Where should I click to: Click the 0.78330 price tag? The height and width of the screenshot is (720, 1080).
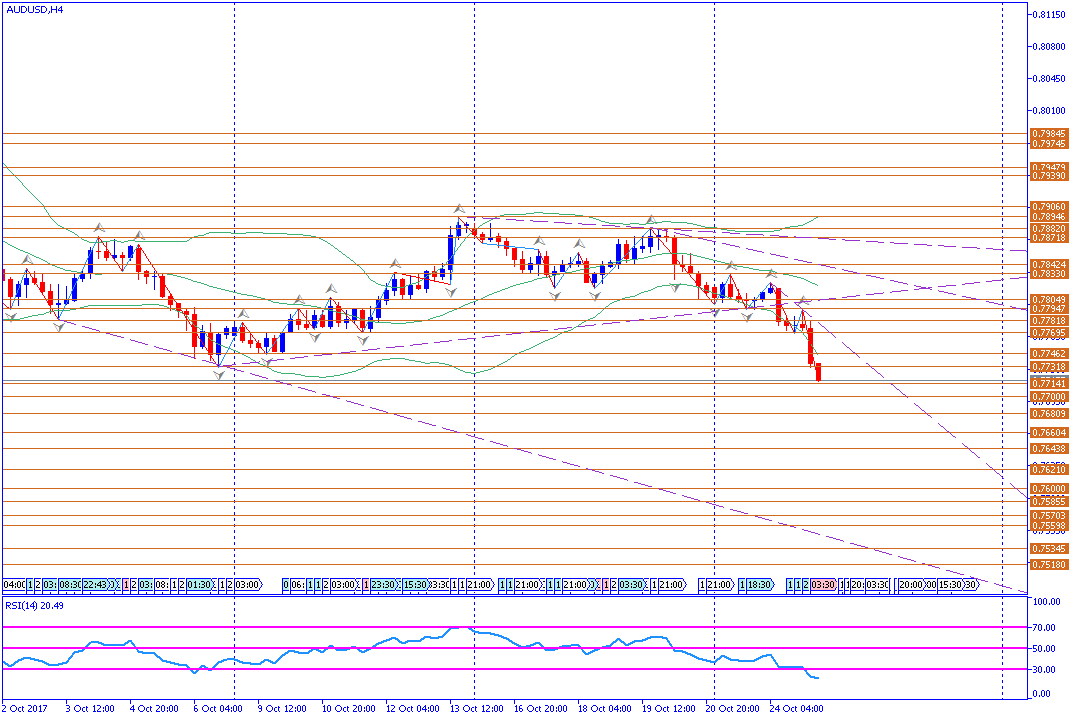pyautogui.click(x=1049, y=274)
